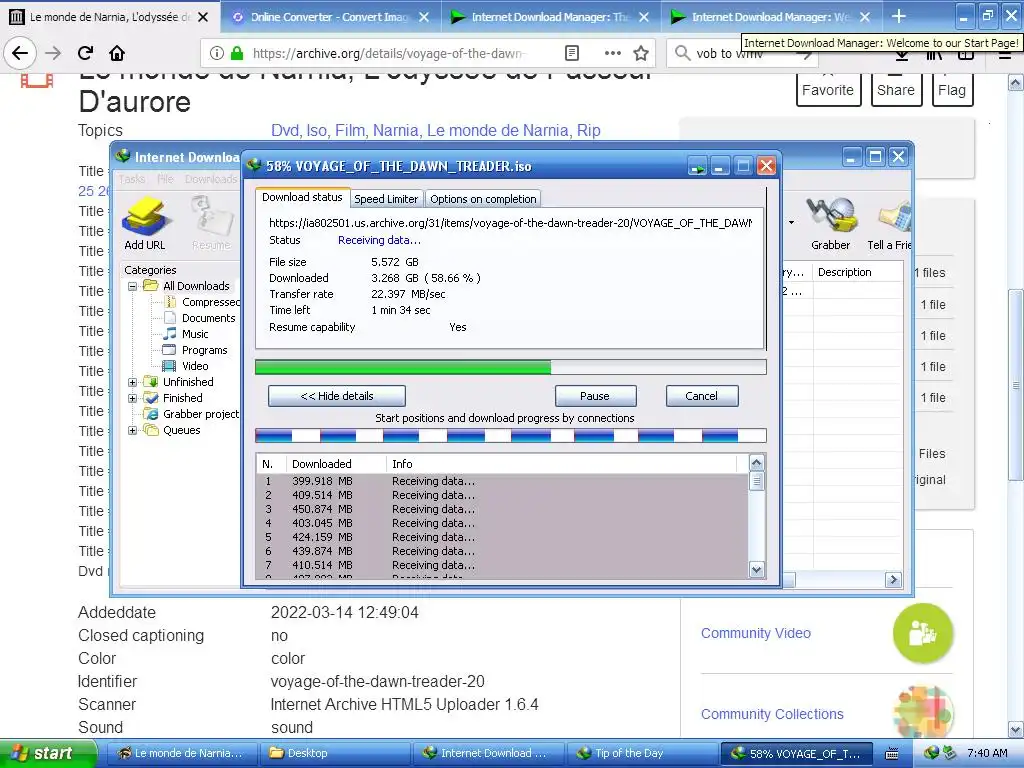Open the Downloads menu in IDM
Screen dimensions: 1024x768
click(x=210, y=179)
